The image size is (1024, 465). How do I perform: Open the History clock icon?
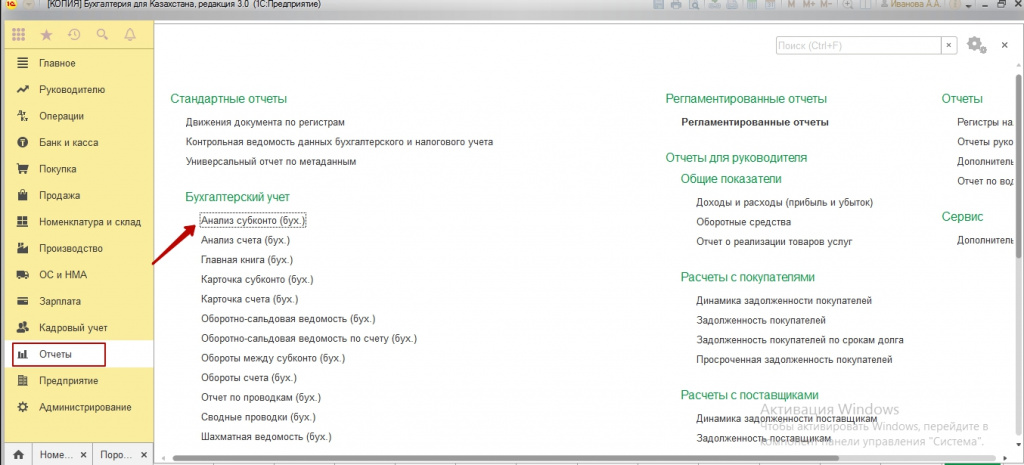point(74,35)
